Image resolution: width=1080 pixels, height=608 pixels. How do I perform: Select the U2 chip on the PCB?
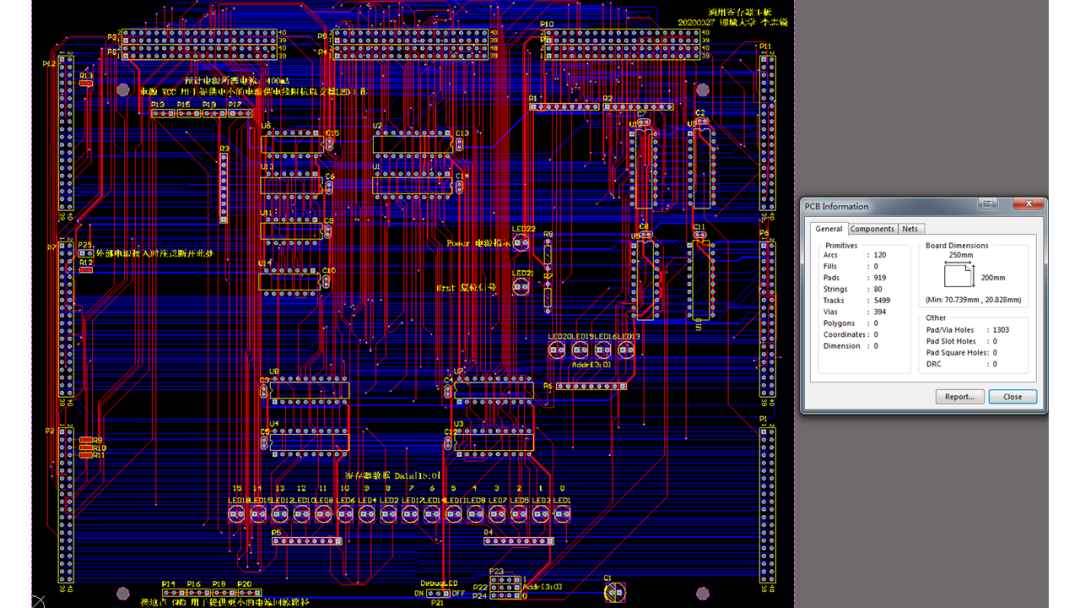point(413,144)
